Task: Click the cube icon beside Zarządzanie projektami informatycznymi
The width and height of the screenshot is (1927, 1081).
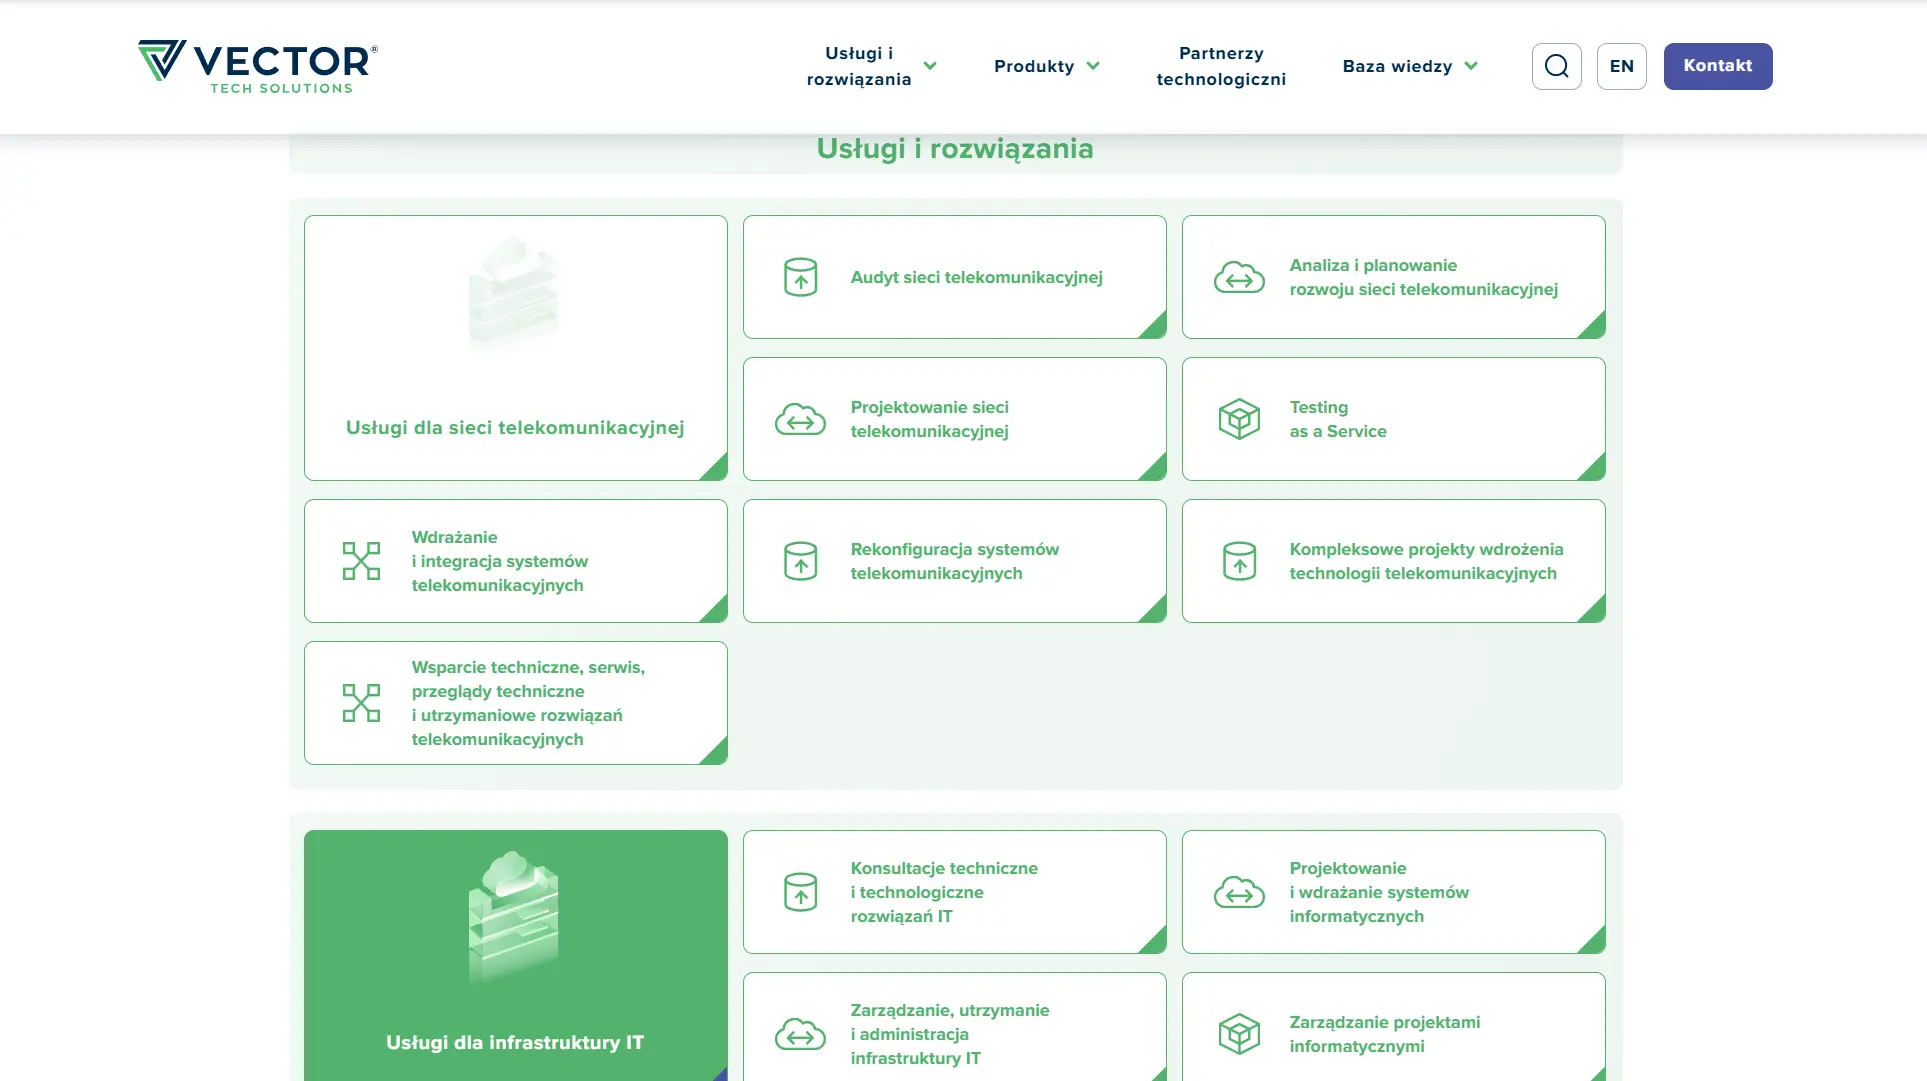Action: [x=1239, y=1034]
